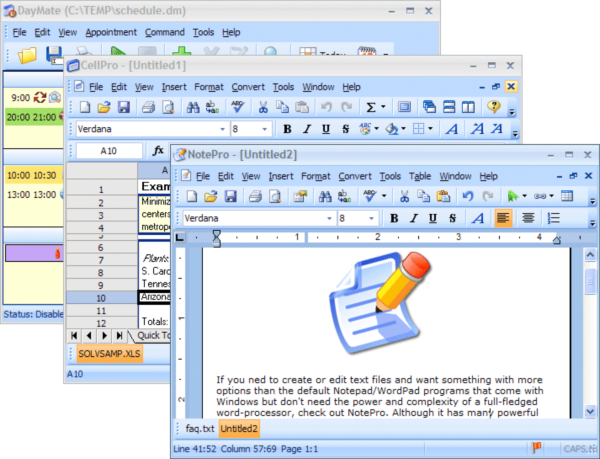
Task: Click the left indent marker on NotePro ruler
Action: [x=217, y=238]
